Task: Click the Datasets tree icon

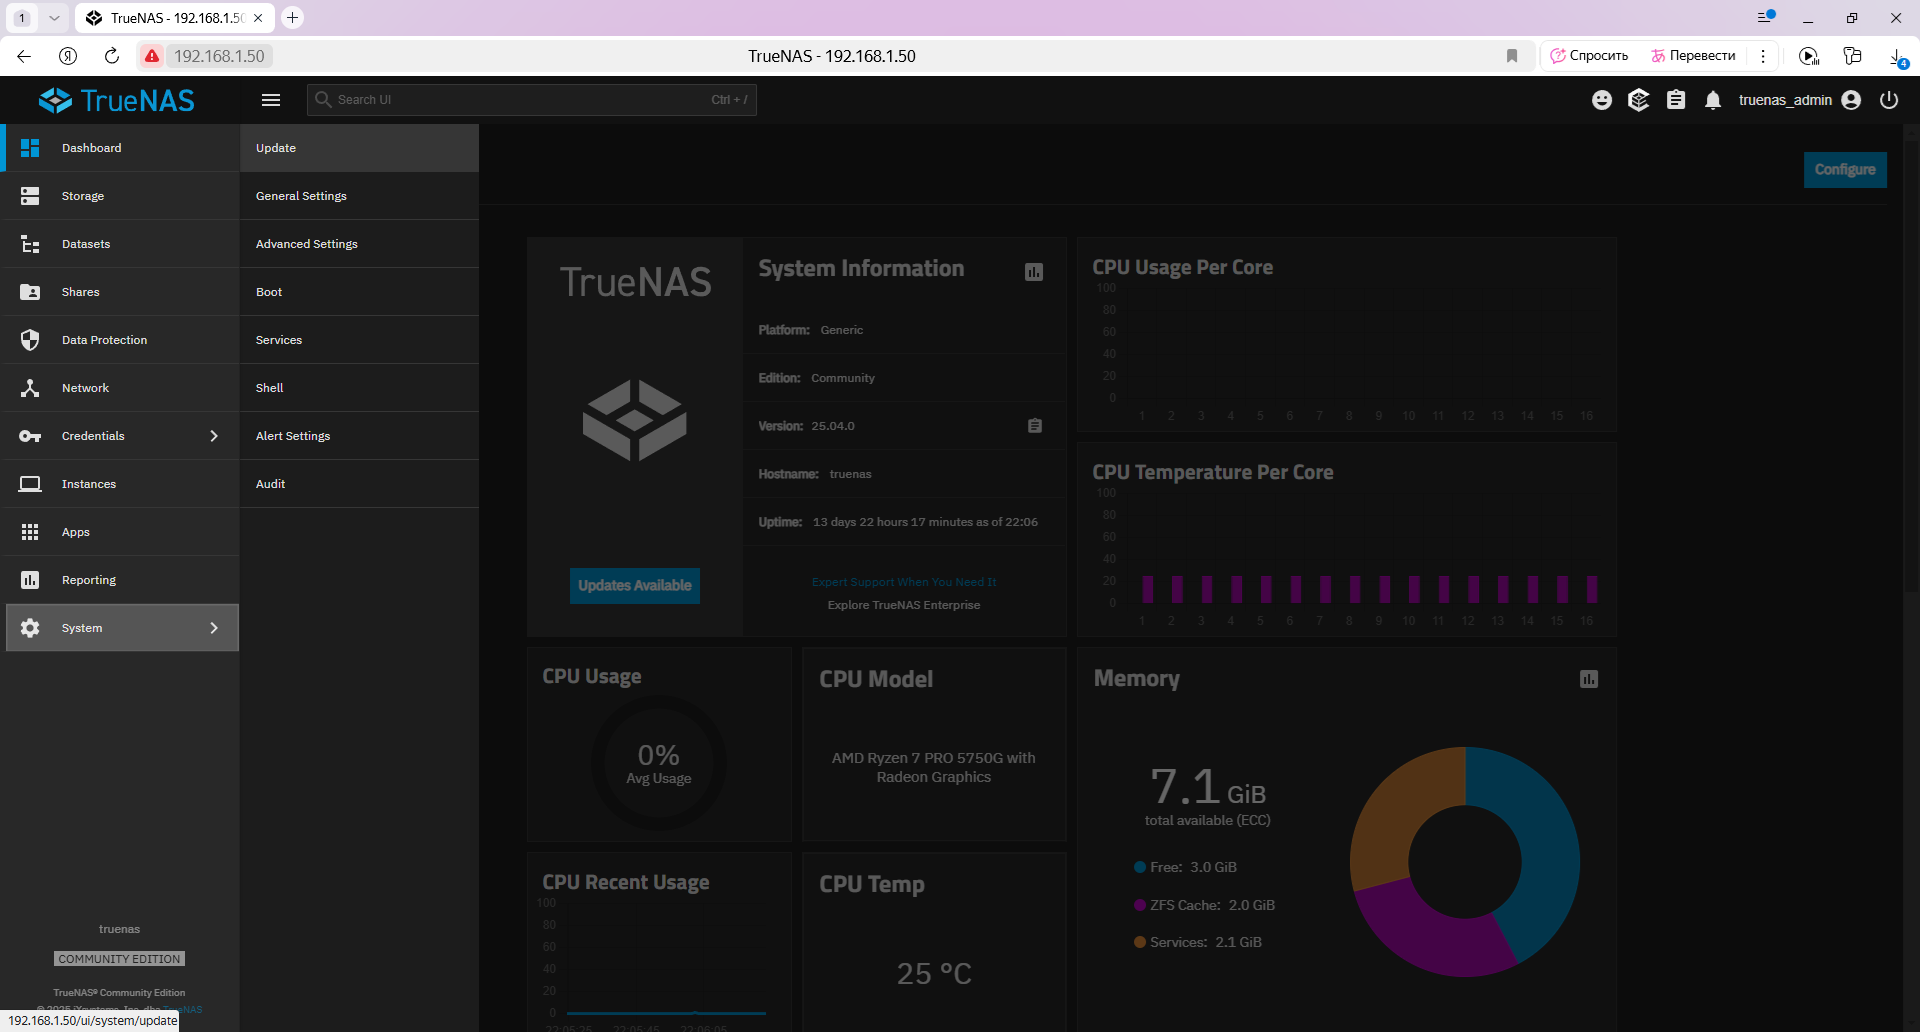Action: (x=30, y=244)
